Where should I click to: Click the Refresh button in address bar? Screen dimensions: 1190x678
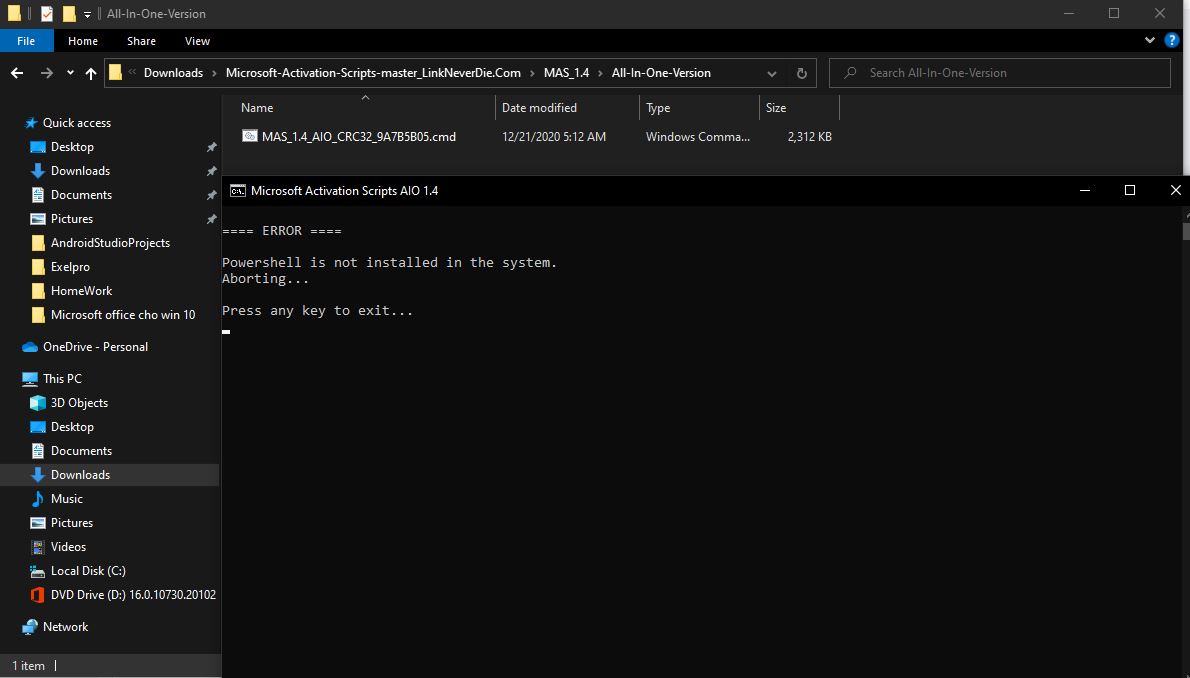(801, 73)
